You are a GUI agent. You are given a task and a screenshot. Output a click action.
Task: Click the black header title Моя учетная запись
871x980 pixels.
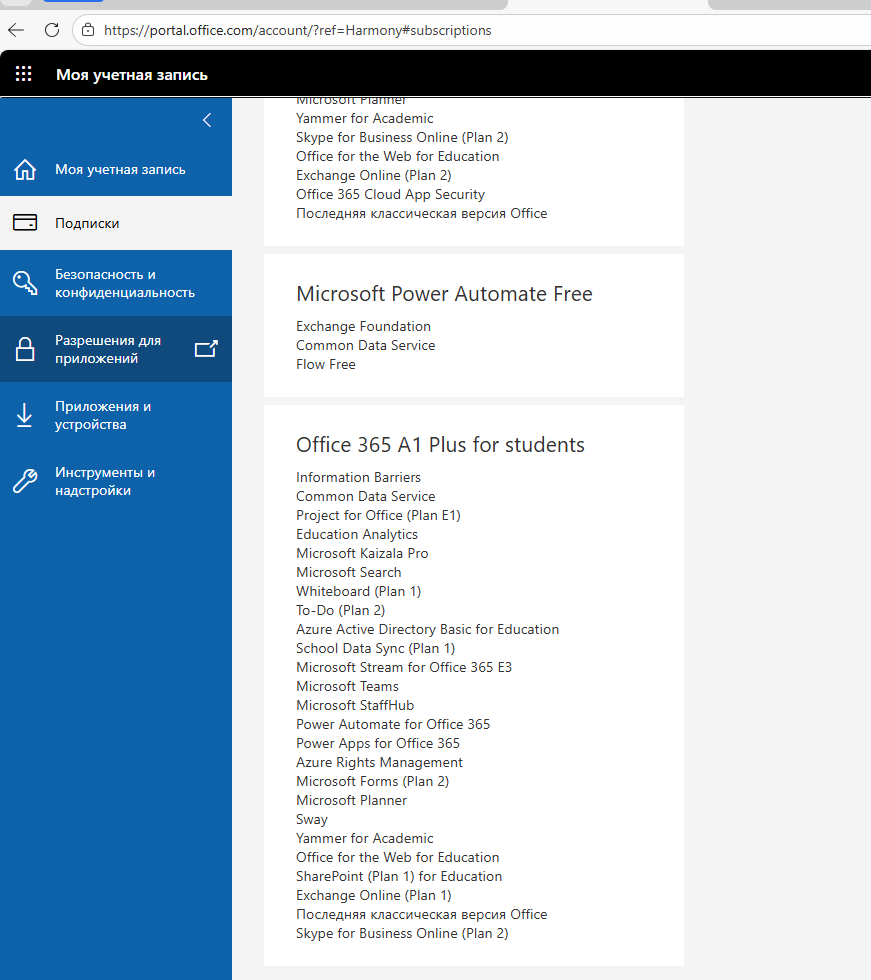coord(132,74)
